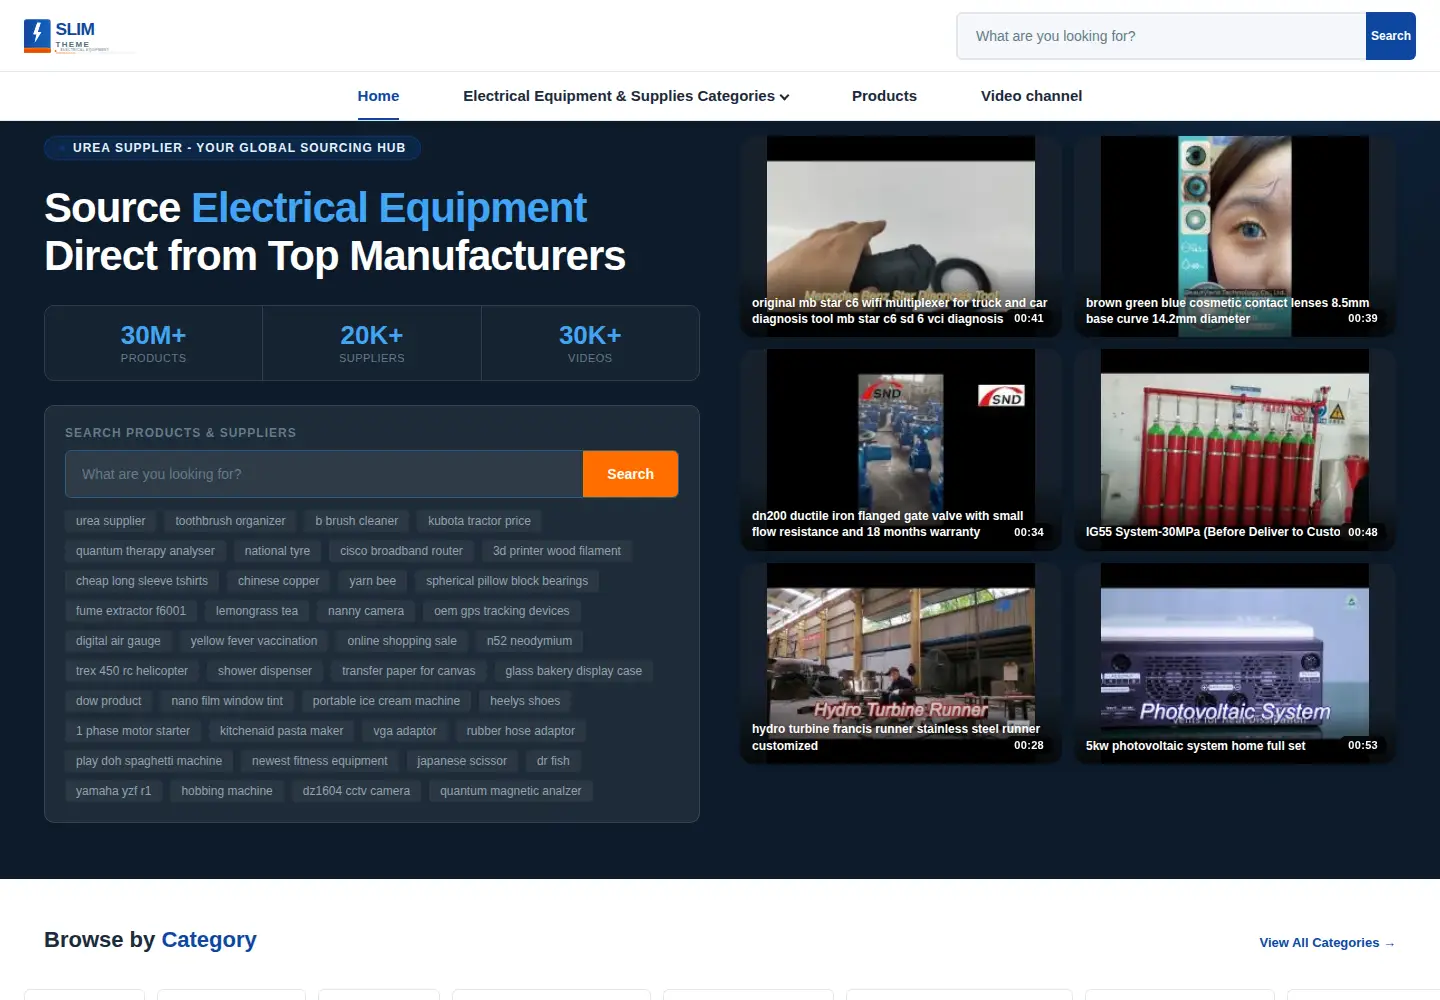This screenshot has height=1000, width=1440.
Task: Choose 'portable ice cream machine' tag
Action: pyautogui.click(x=386, y=701)
